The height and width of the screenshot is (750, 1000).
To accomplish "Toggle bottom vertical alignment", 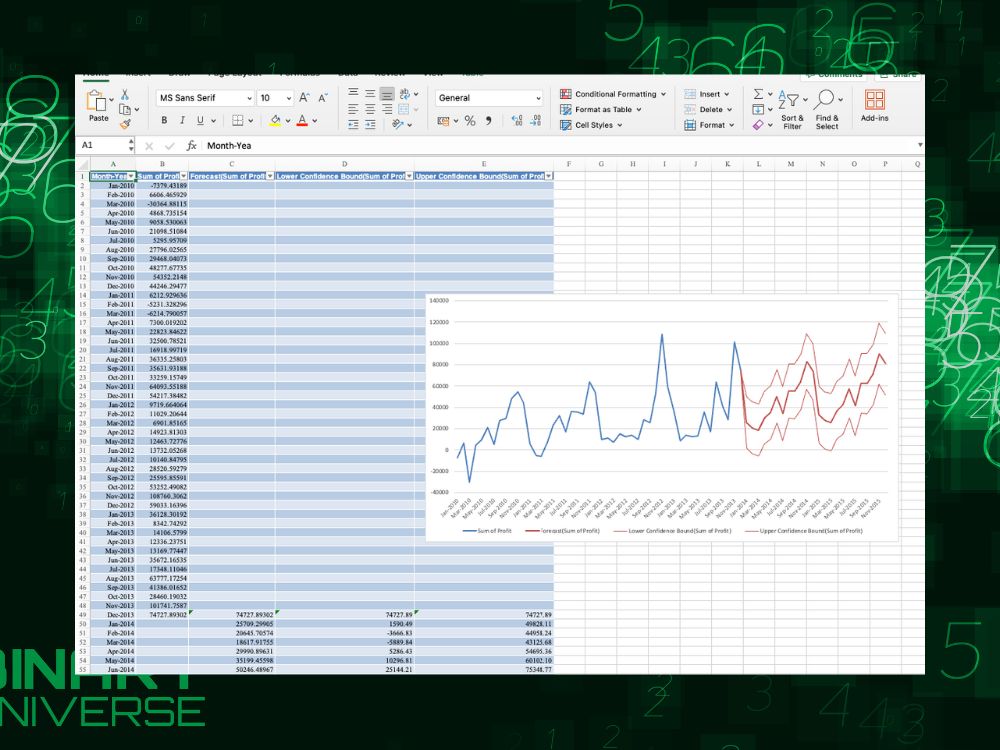I will [387, 94].
